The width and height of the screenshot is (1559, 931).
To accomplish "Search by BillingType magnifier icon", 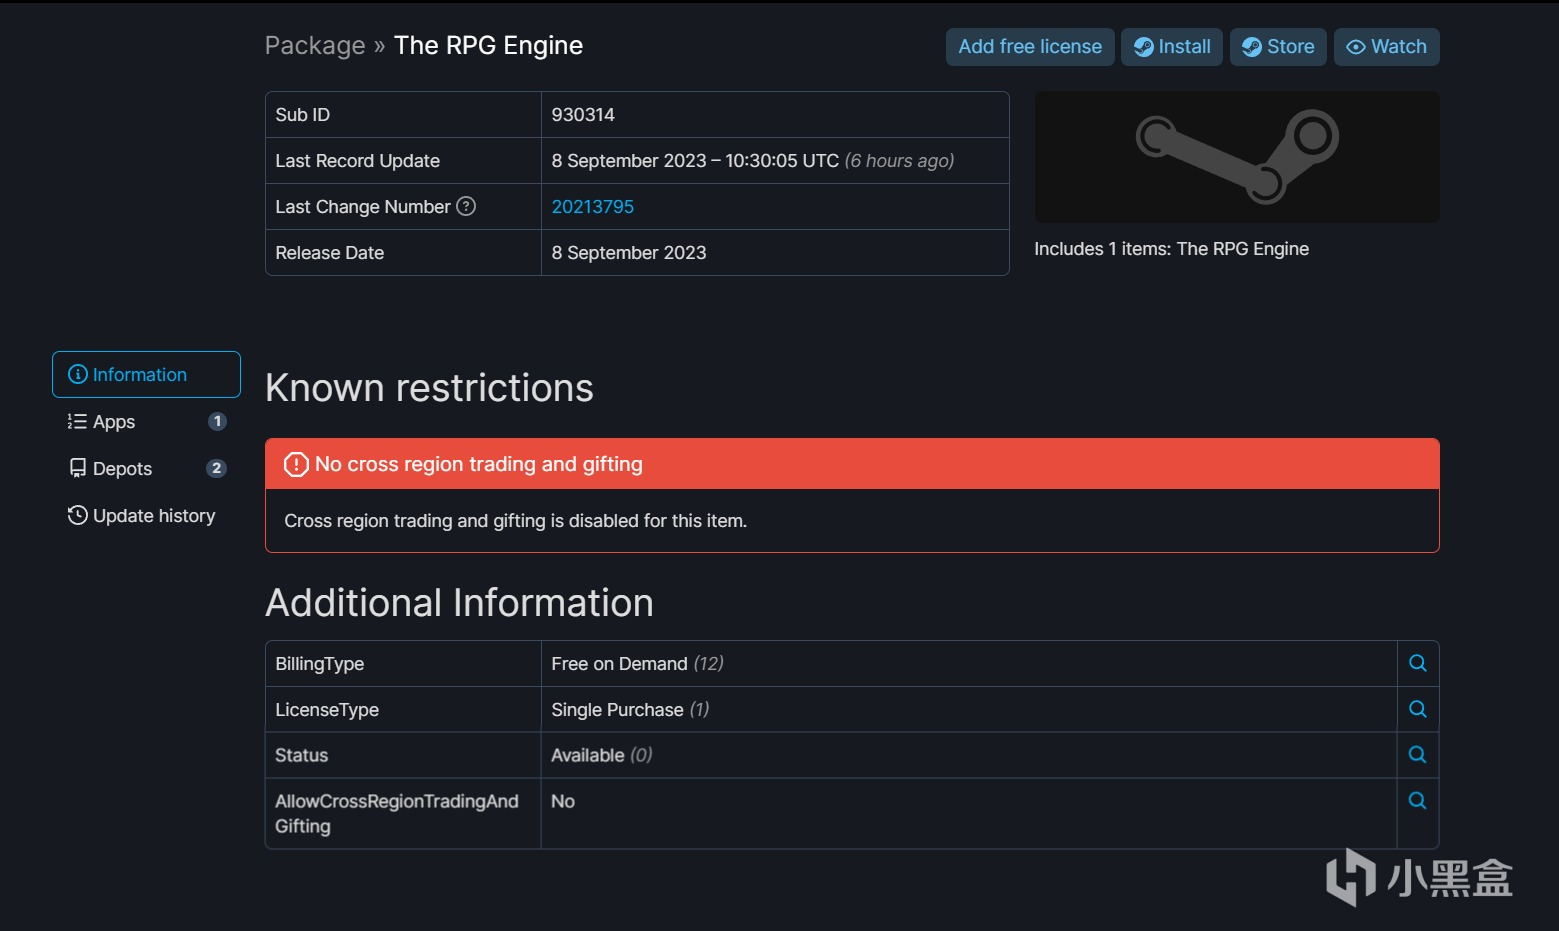I will tap(1417, 663).
